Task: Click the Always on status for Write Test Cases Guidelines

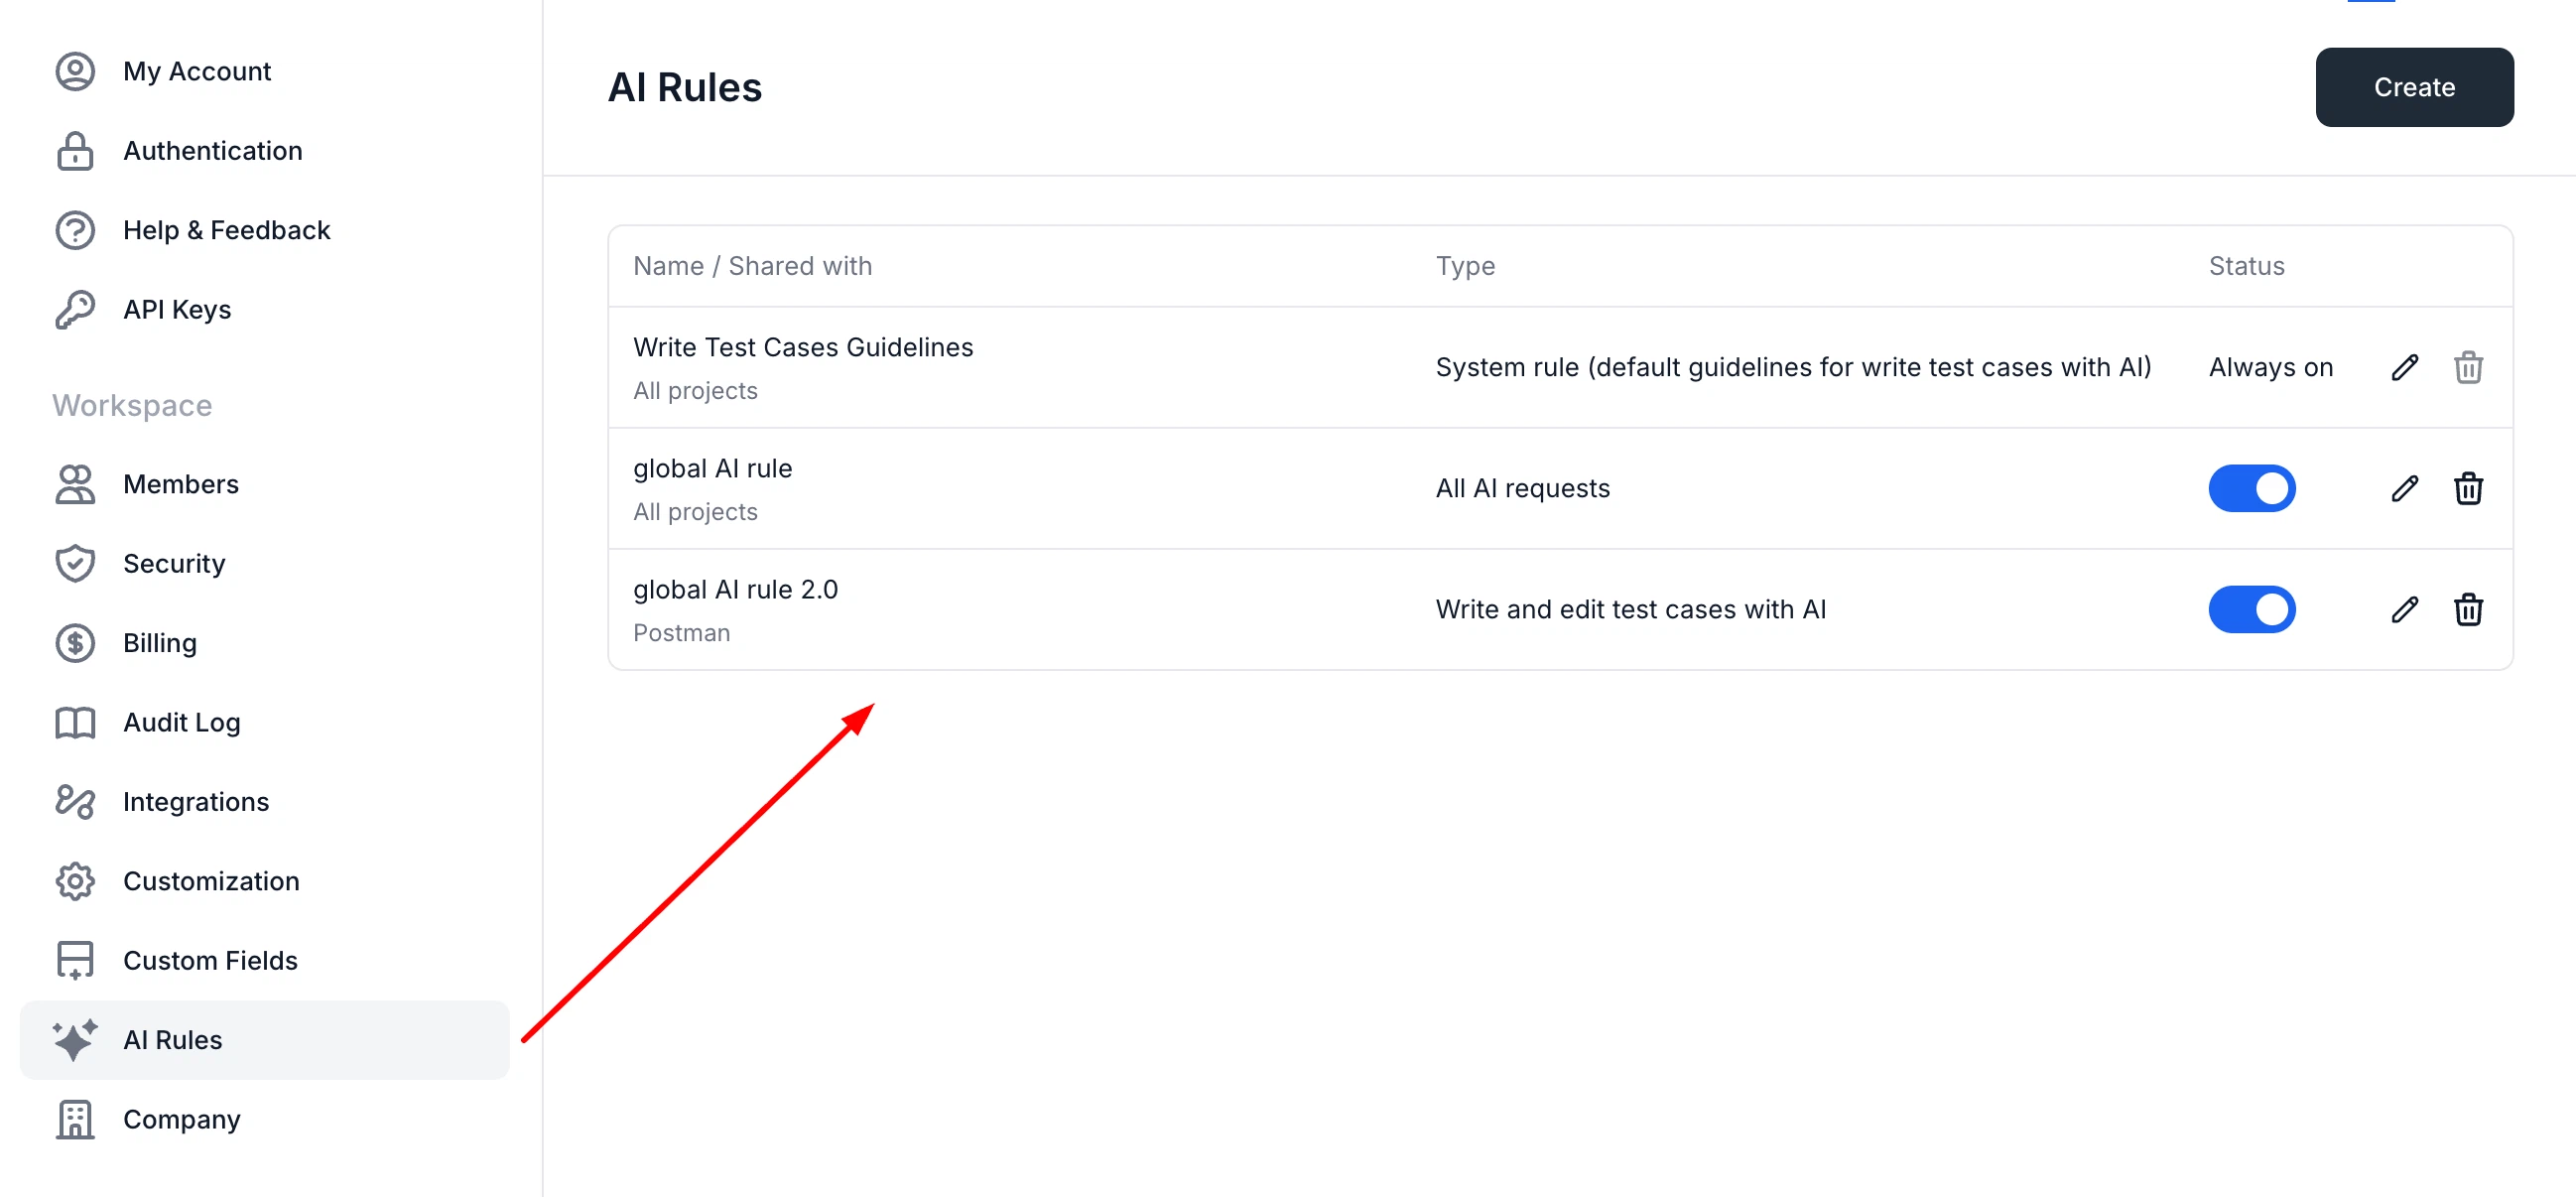Action: (x=2271, y=367)
